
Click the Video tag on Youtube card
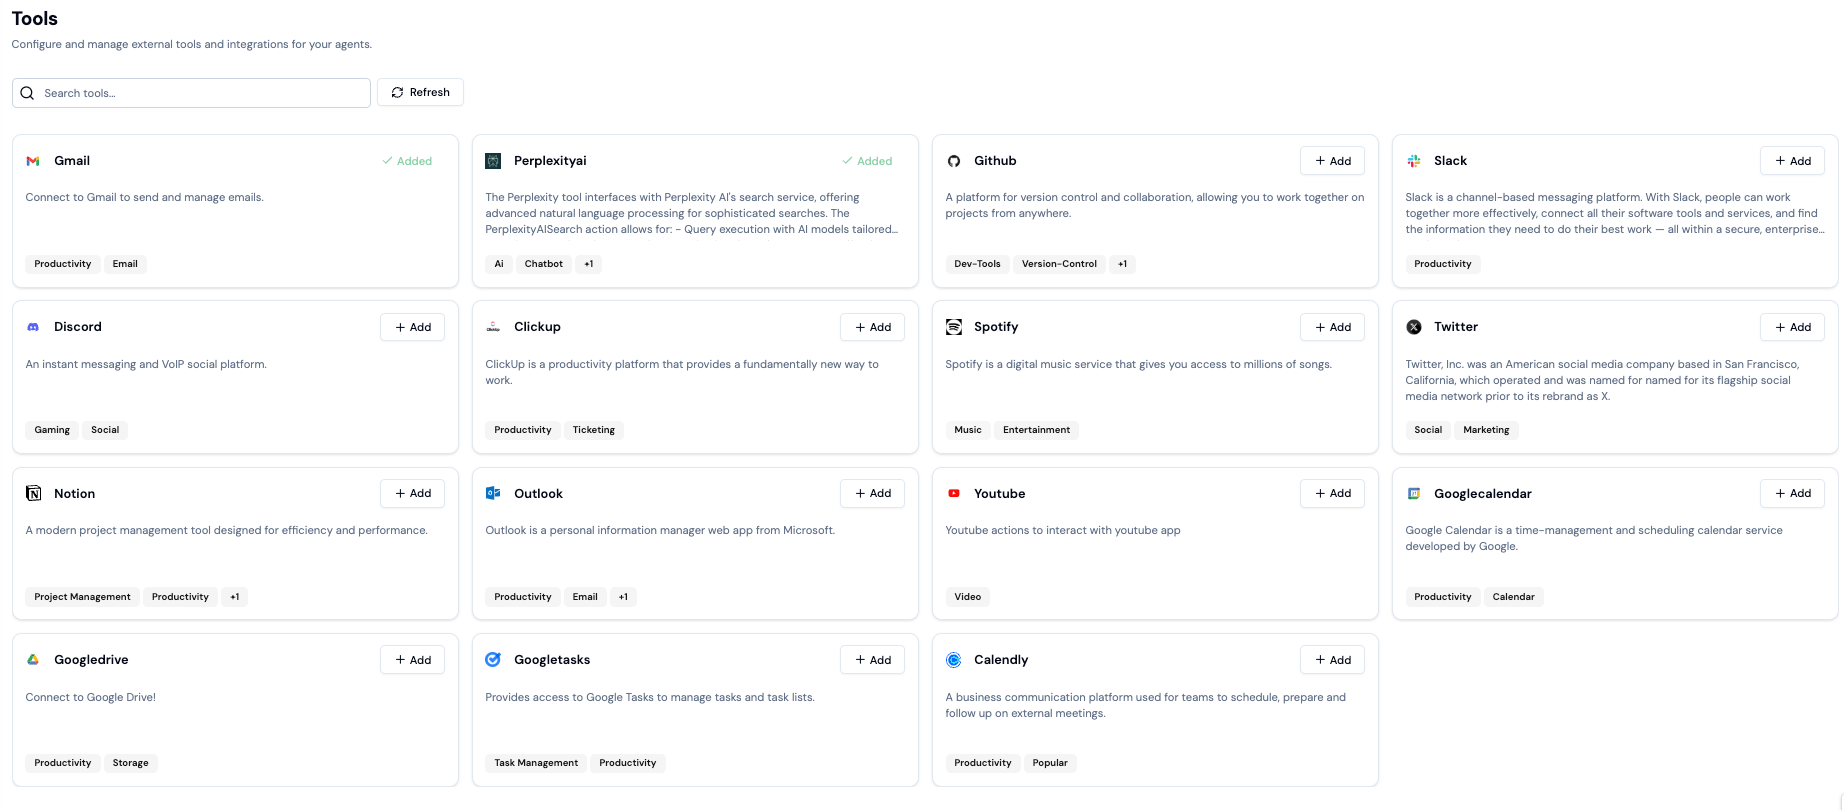968,597
